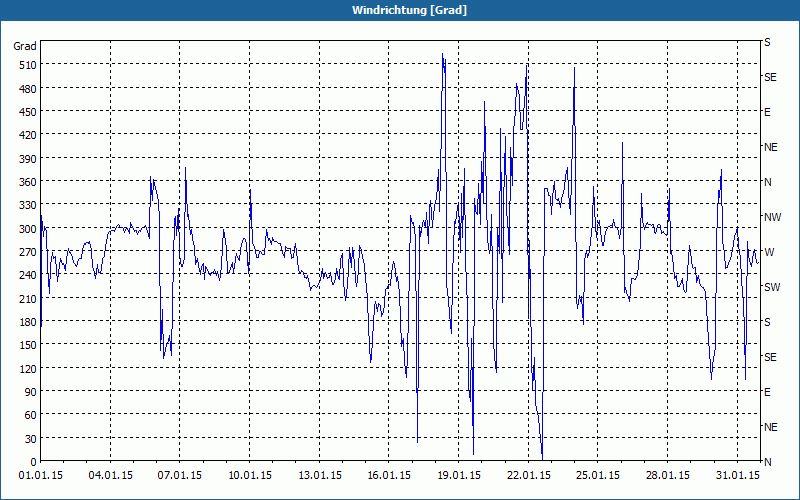Viewport: 800px width, 500px height.
Task: Click the topmost S compass label
Action: tap(767, 42)
